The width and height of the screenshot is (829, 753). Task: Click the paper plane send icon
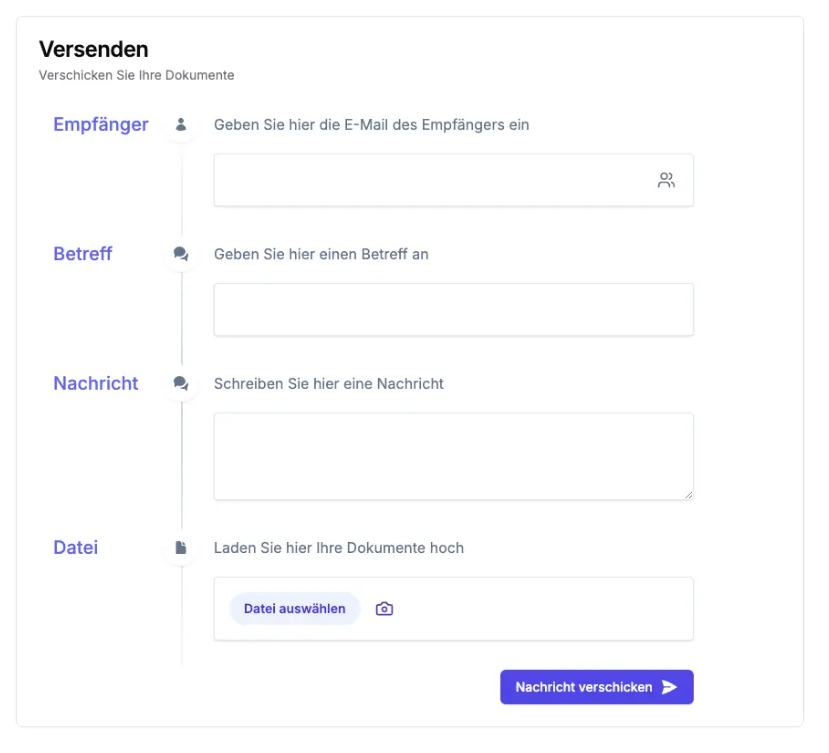tap(670, 687)
